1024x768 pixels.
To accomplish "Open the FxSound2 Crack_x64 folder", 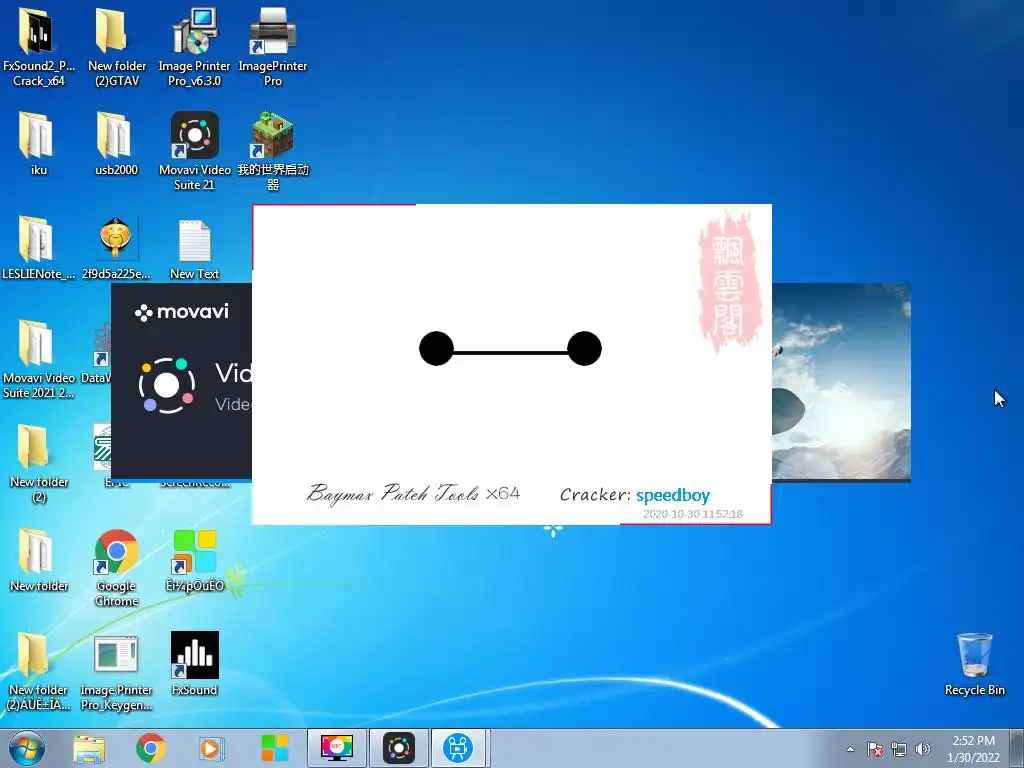I will click(x=38, y=47).
